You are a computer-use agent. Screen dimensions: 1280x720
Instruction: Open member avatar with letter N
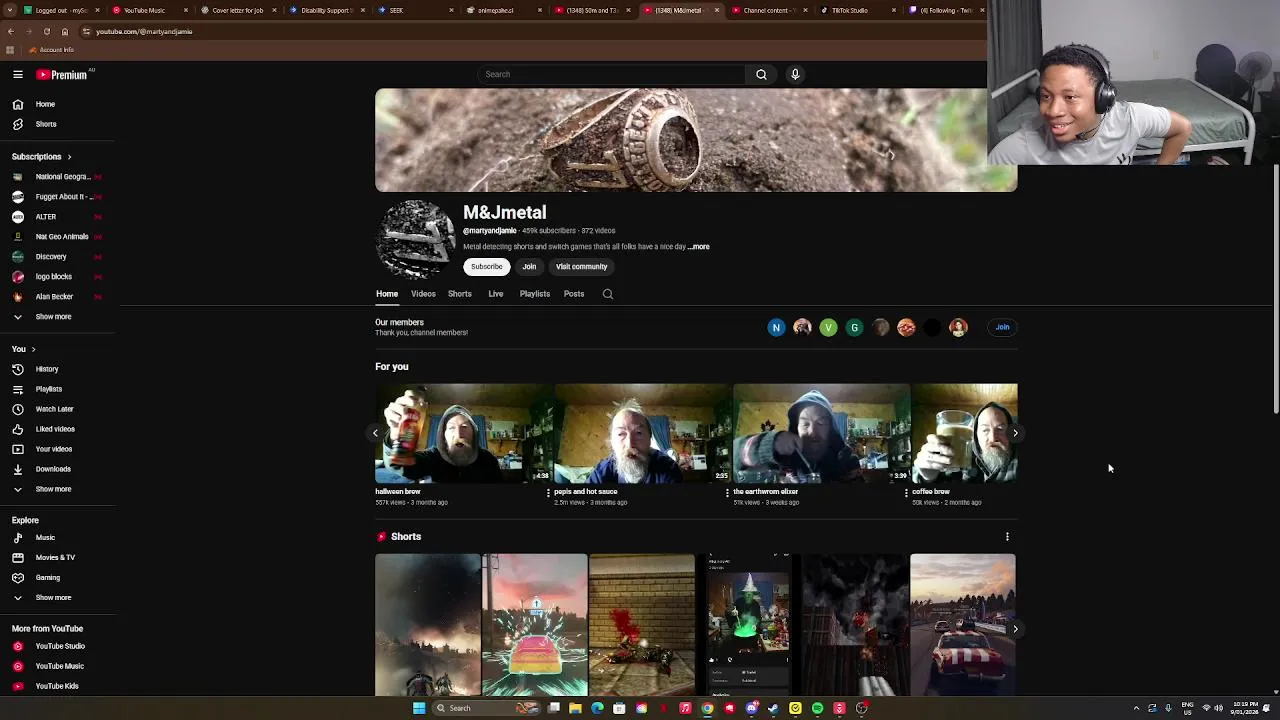point(776,327)
